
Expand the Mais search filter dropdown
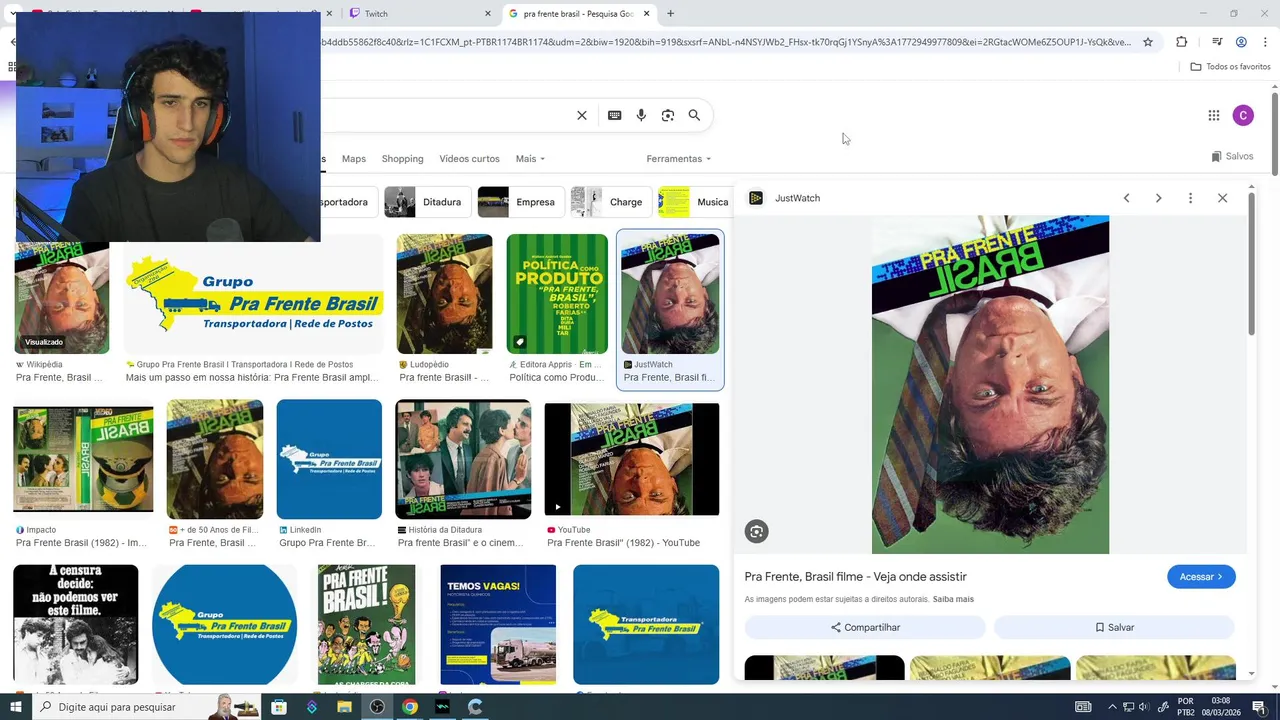tap(530, 159)
